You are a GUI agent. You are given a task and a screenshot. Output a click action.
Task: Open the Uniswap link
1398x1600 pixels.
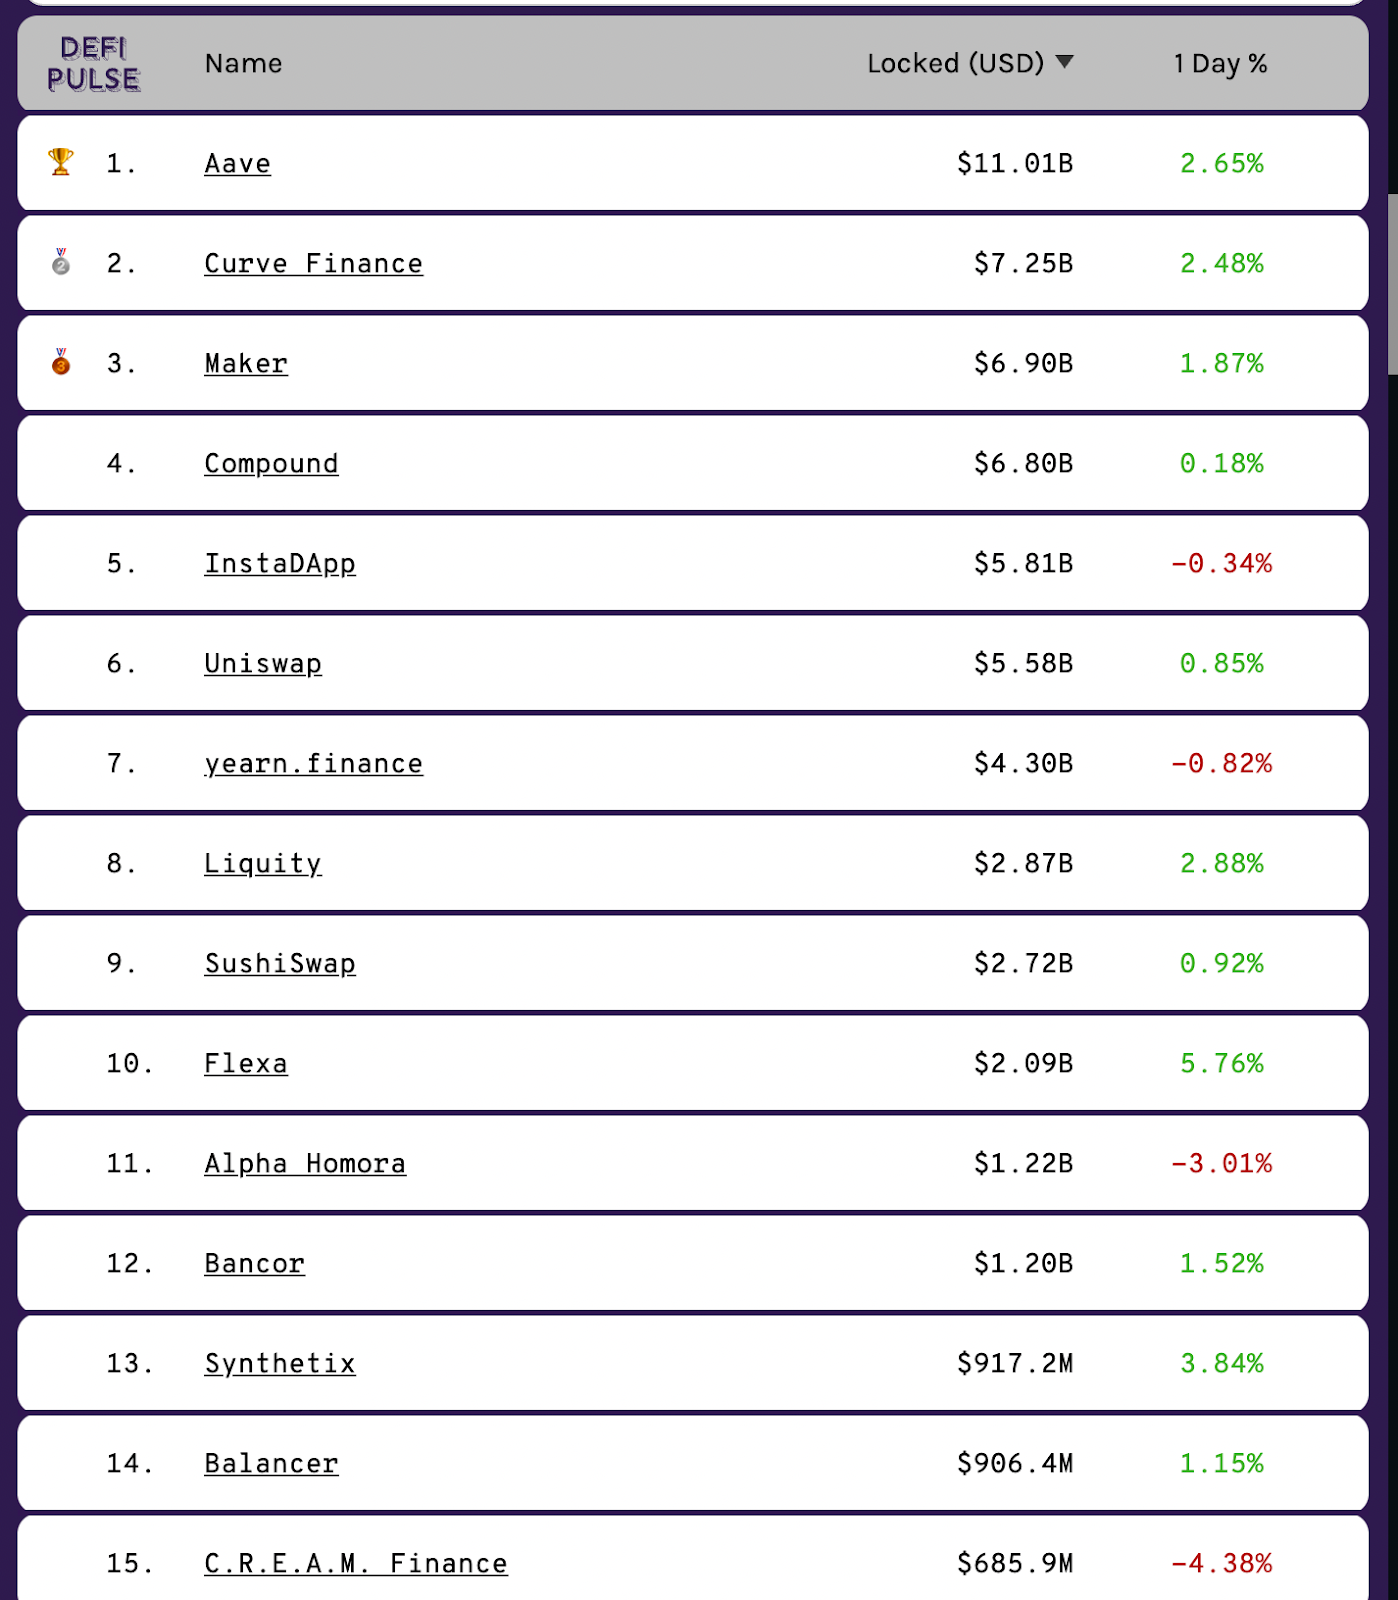point(263,663)
